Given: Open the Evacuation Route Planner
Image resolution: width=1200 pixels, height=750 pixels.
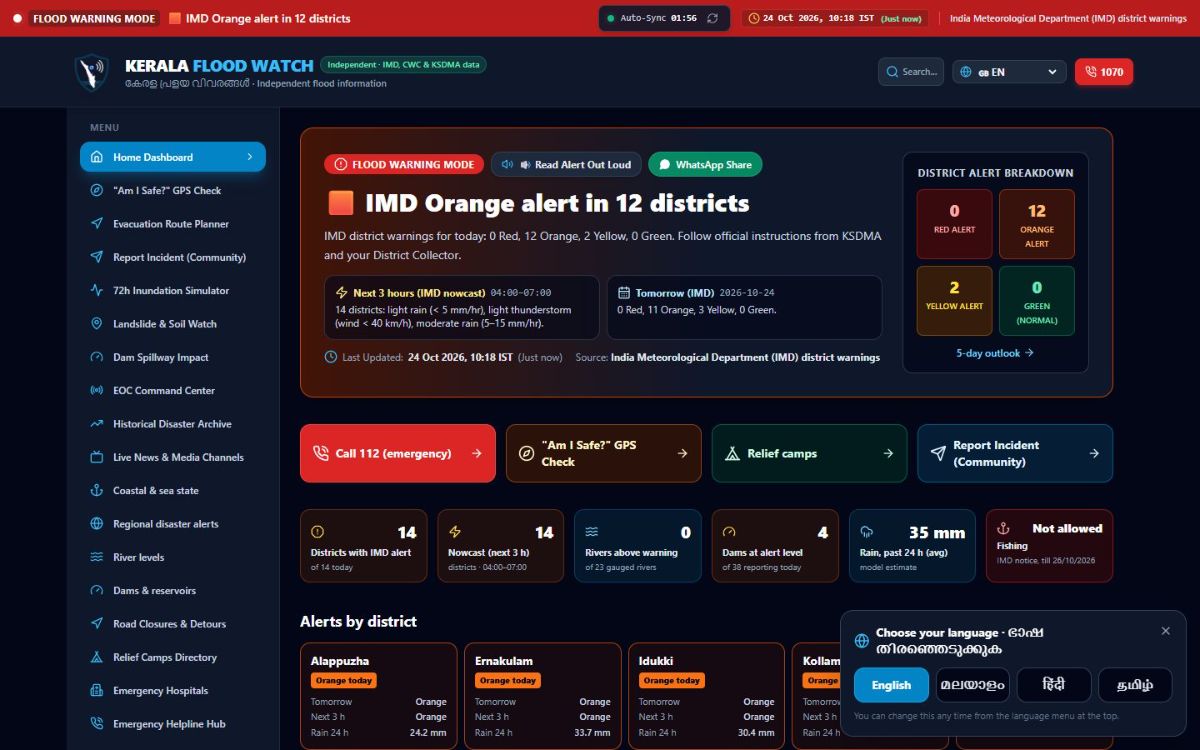Looking at the screenshot, I should [173, 224].
